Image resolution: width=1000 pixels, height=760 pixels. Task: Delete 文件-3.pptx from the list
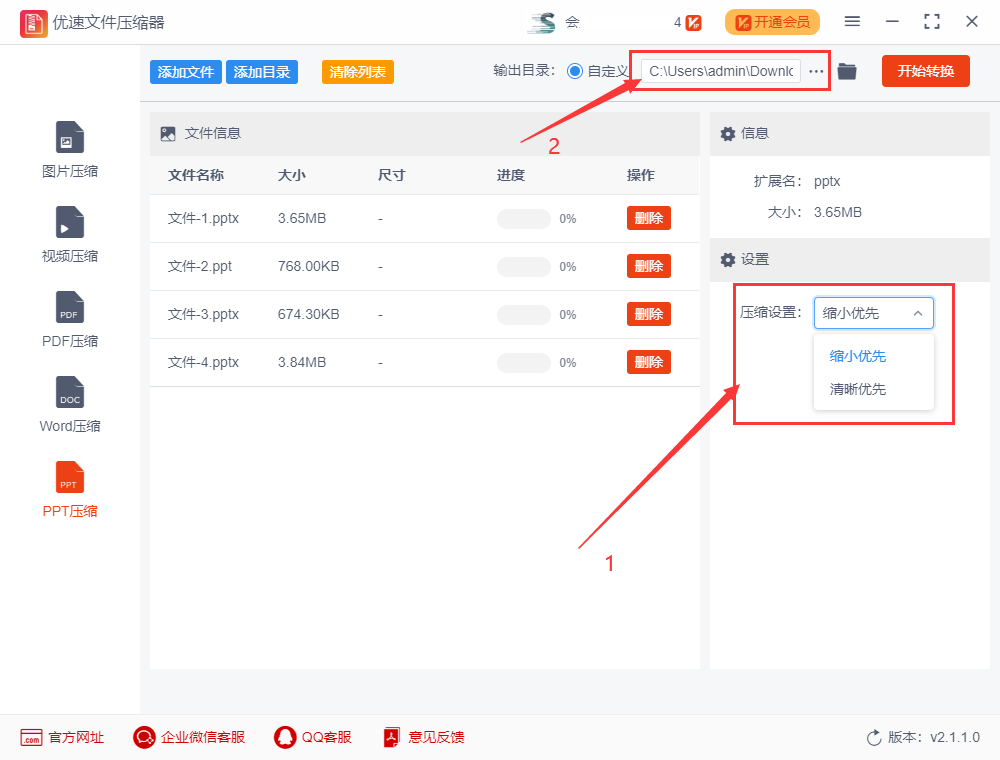pyautogui.click(x=648, y=314)
